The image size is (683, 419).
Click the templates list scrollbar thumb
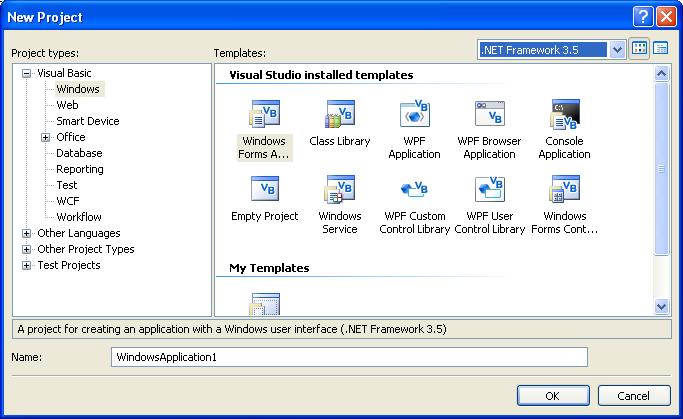pos(661,169)
